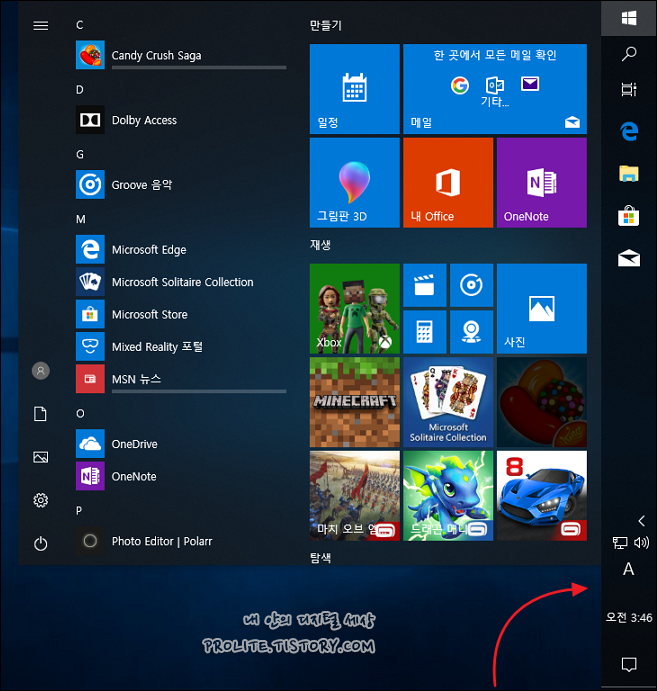Open Groove 음악 in the app list
Image resolution: width=657 pixels, height=691 pixels.
181,185
